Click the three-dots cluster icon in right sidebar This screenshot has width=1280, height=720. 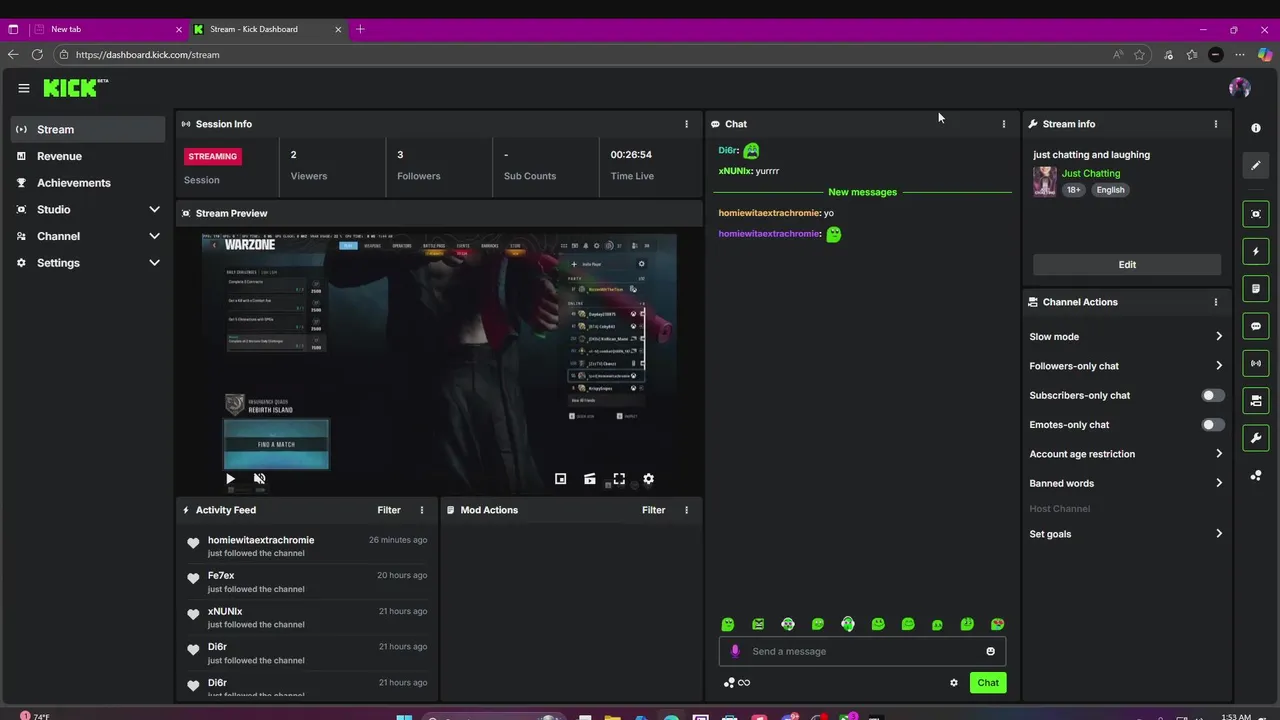pos(1256,476)
